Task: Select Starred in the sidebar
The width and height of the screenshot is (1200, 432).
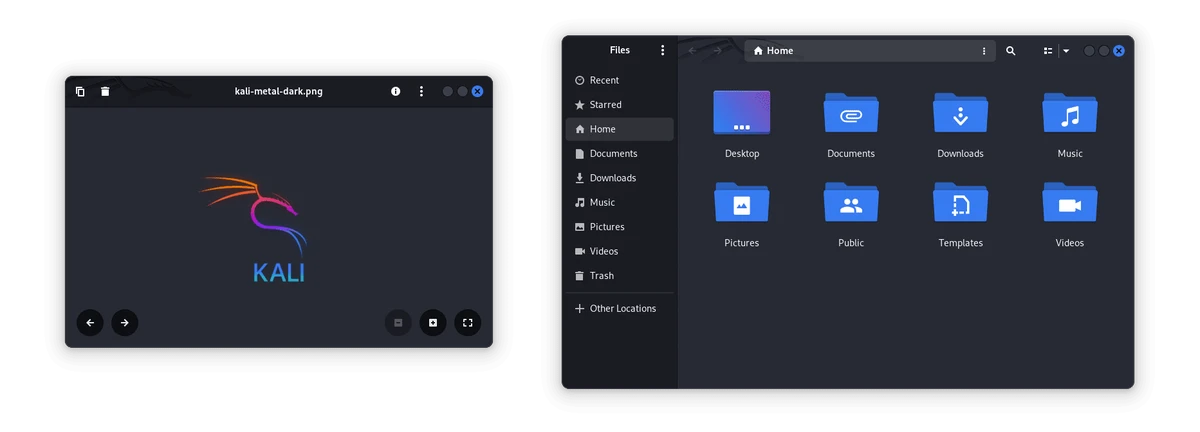Action: coord(605,104)
